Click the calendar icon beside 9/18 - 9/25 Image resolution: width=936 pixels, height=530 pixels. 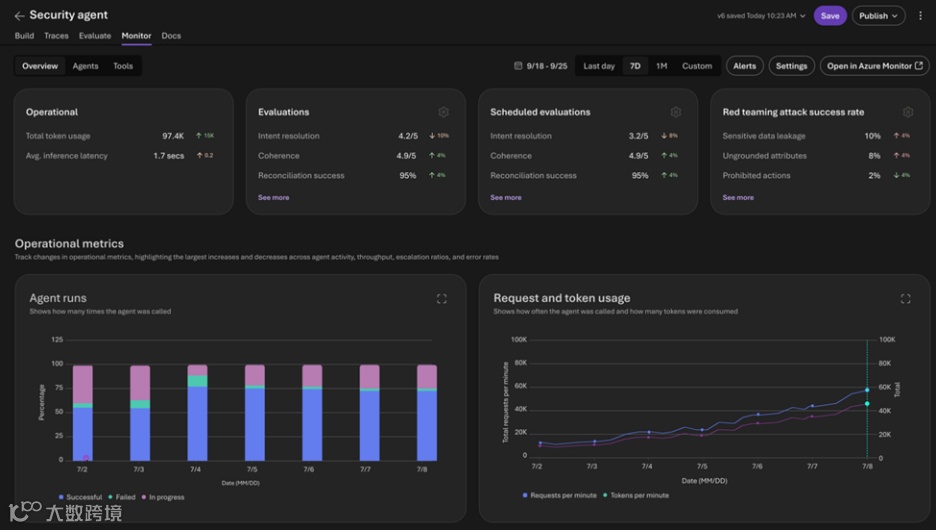(518, 66)
